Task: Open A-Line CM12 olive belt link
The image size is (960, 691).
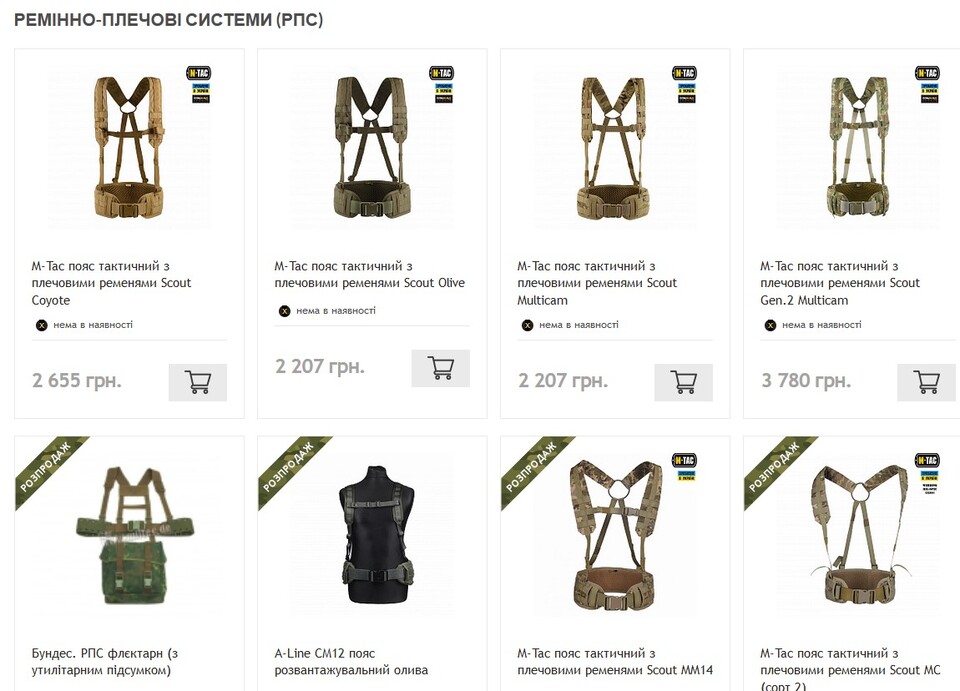Action: click(351, 661)
